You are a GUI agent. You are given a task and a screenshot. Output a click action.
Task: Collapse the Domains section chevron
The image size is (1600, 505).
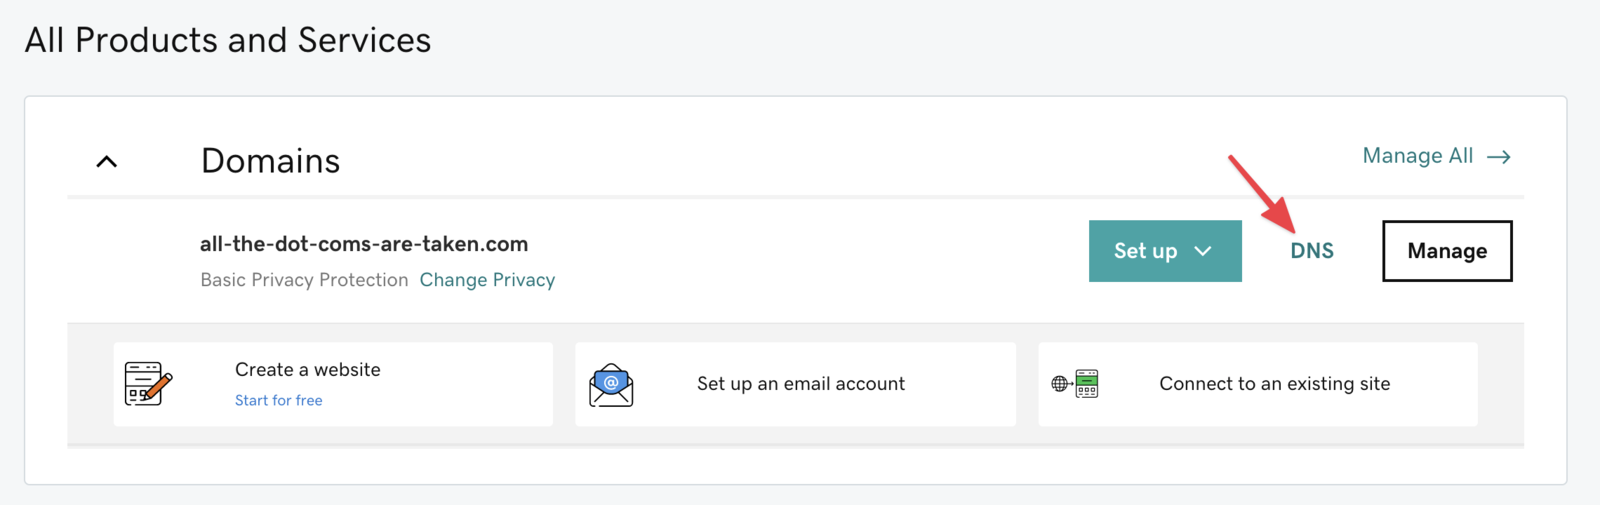click(x=107, y=161)
